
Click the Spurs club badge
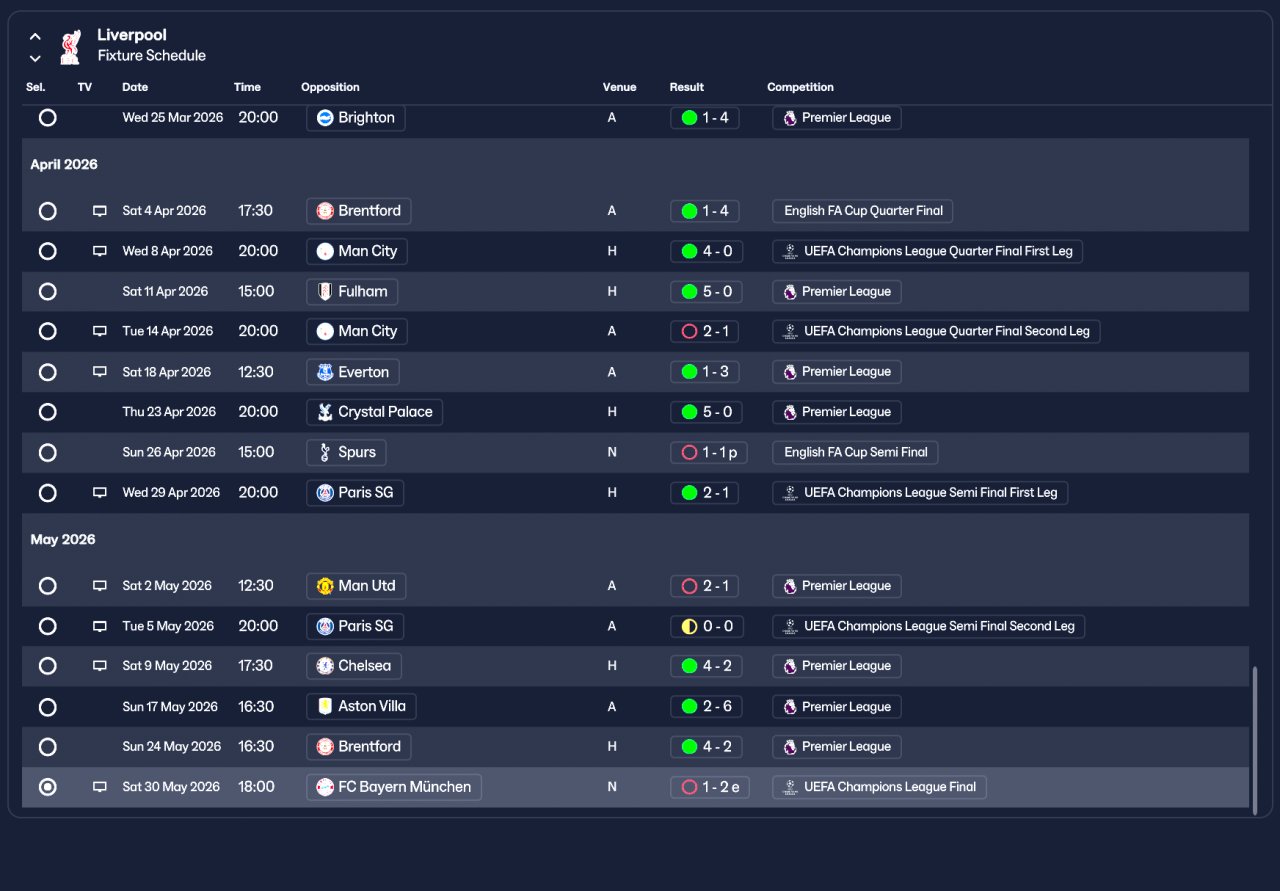coord(324,452)
